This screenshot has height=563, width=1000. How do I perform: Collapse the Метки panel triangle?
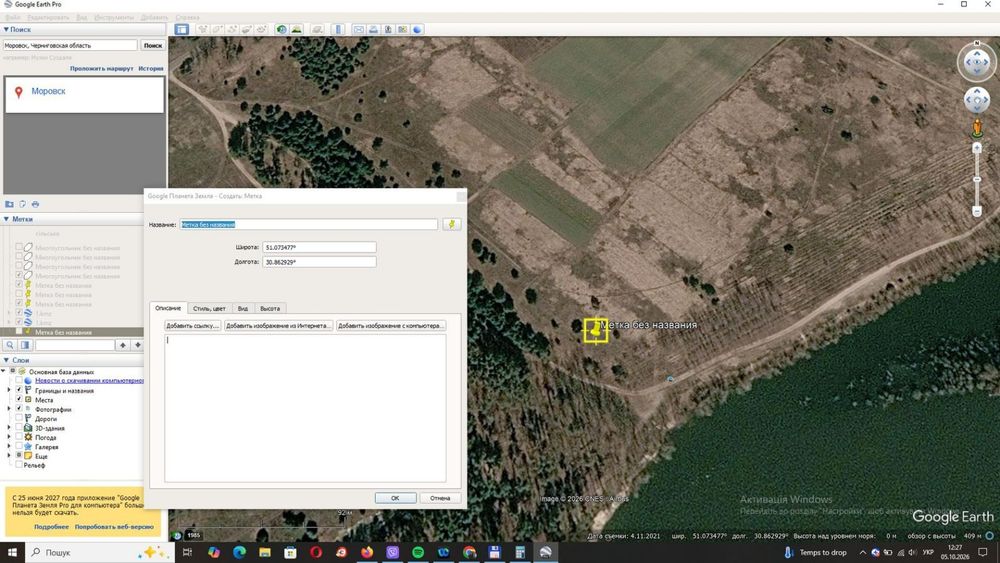(6, 219)
